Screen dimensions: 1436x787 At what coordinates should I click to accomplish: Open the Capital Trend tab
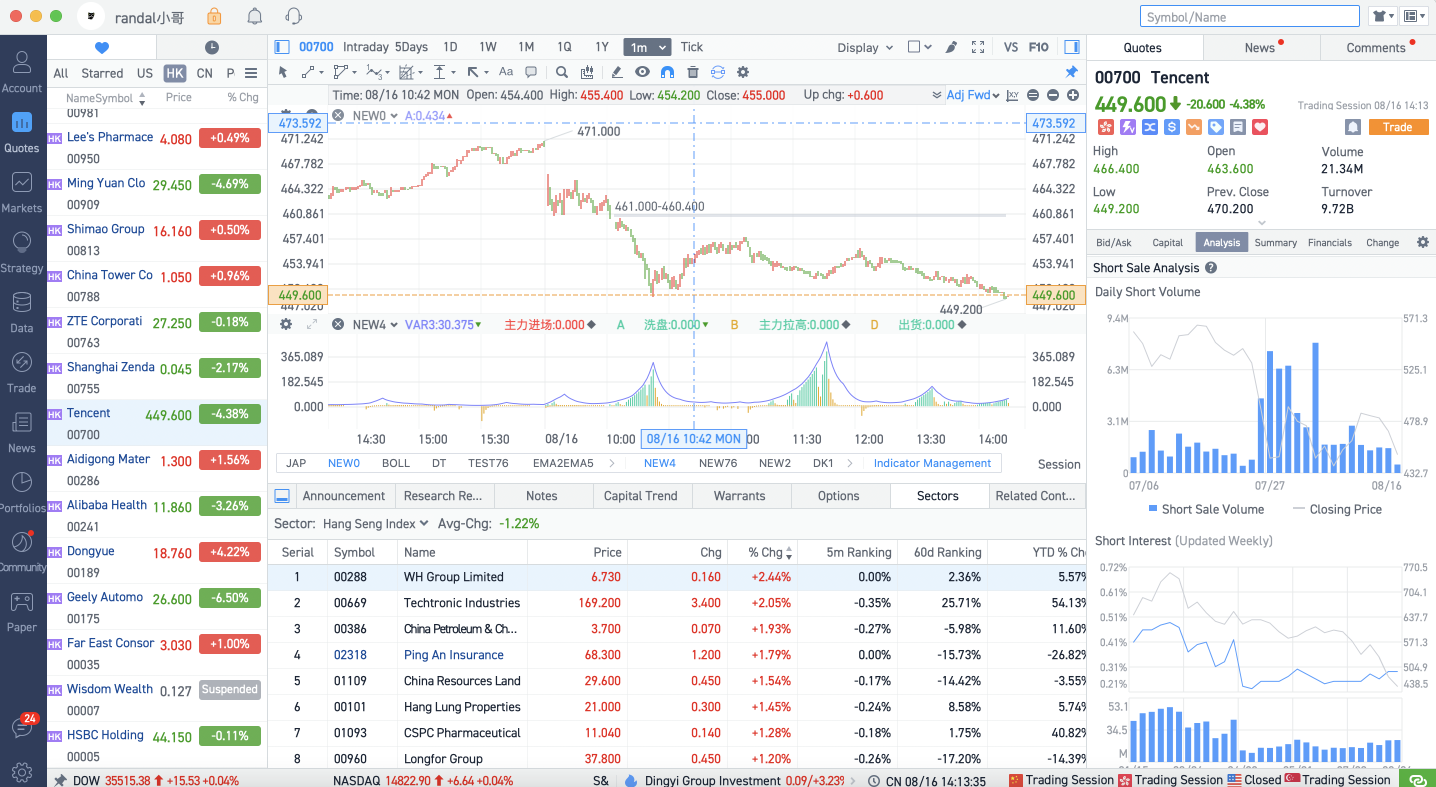(x=641, y=496)
